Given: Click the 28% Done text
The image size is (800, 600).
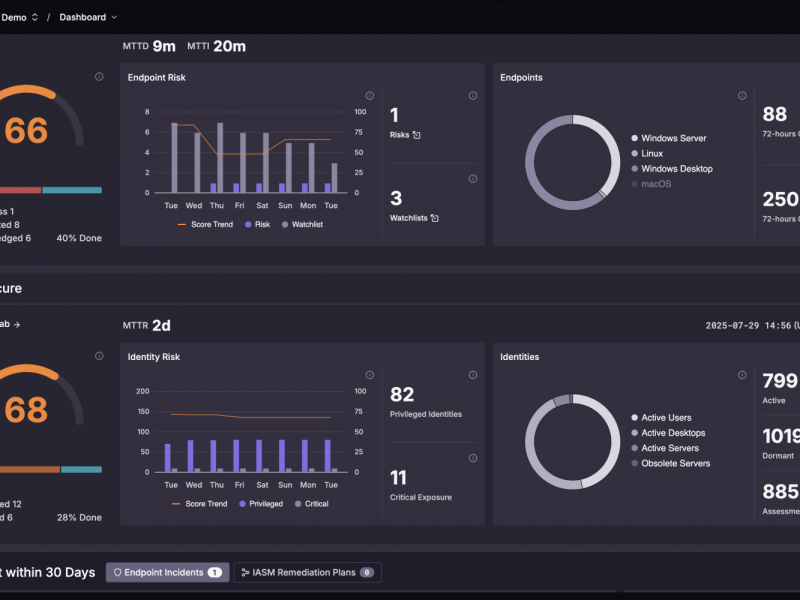Looking at the screenshot, I should coord(79,518).
